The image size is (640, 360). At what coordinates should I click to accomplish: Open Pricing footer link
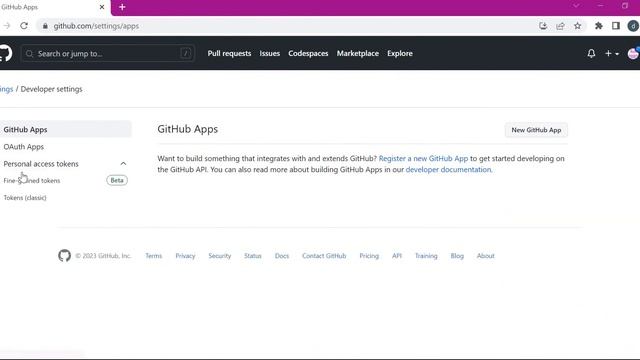369,256
